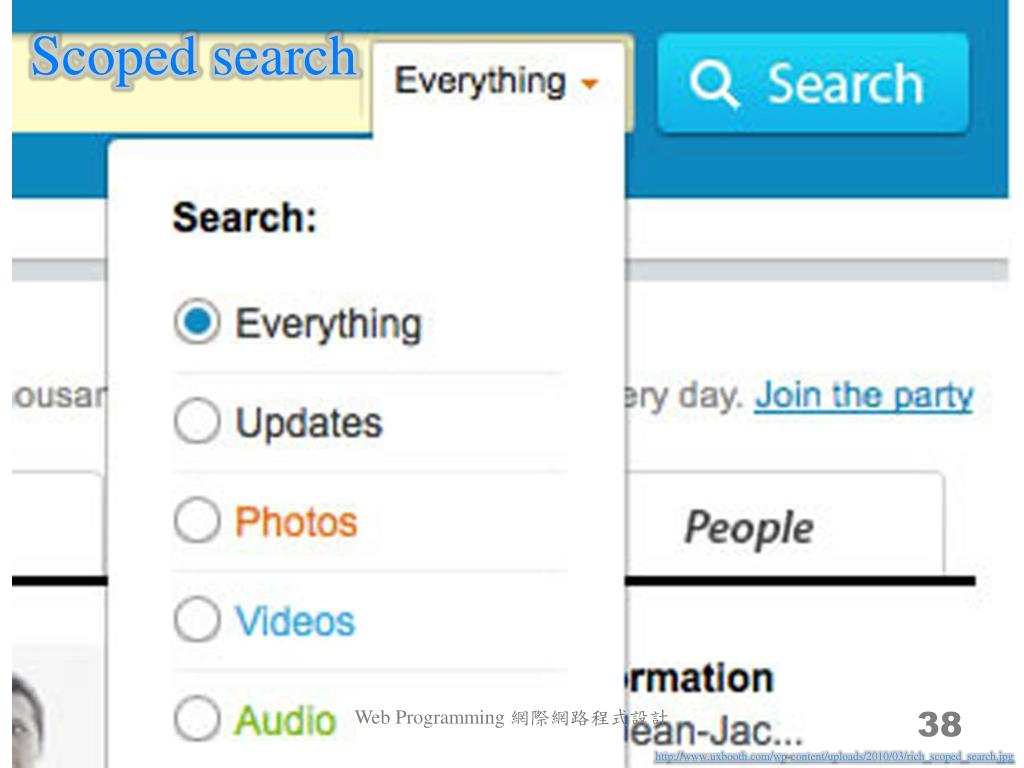Open the uxbooth.com image source link
The image size is (1024, 768).
tap(833, 757)
